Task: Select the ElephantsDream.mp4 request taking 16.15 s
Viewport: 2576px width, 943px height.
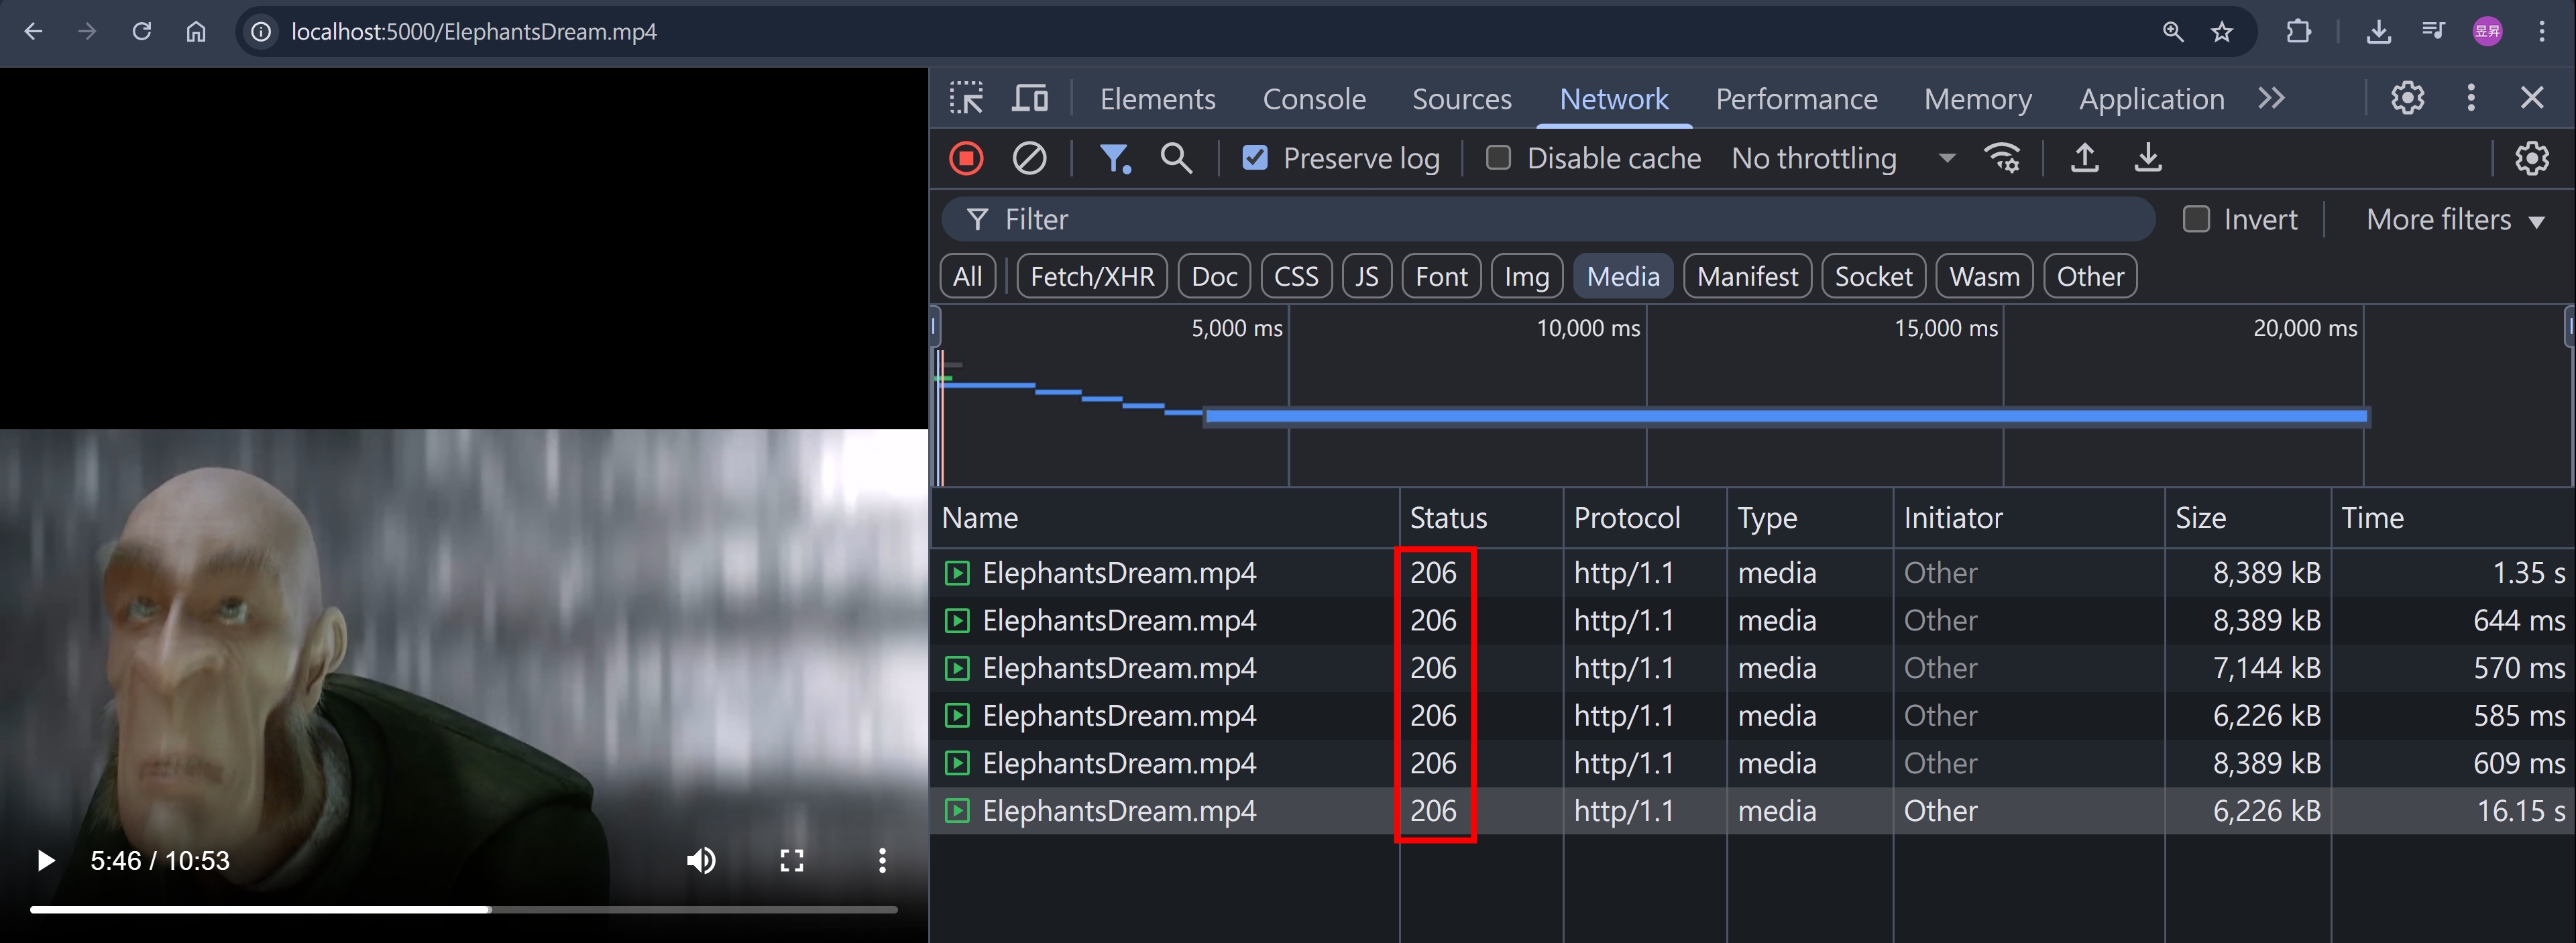Action: click(x=1752, y=810)
